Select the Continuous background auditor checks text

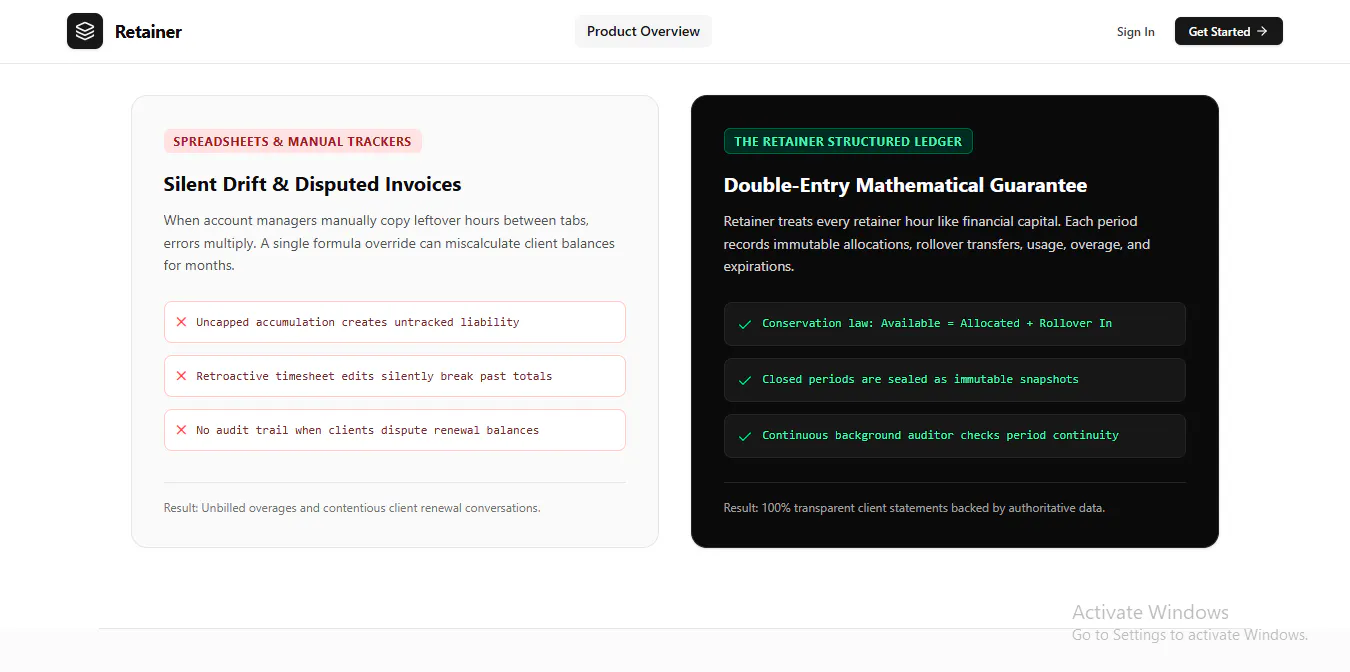pyautogui.click(x=940, y=435)
